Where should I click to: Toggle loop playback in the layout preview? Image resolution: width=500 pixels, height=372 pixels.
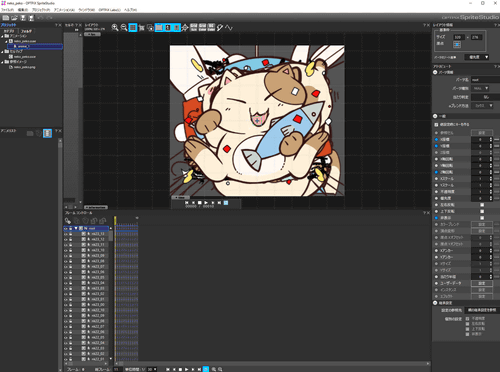[x=226, y=202]
